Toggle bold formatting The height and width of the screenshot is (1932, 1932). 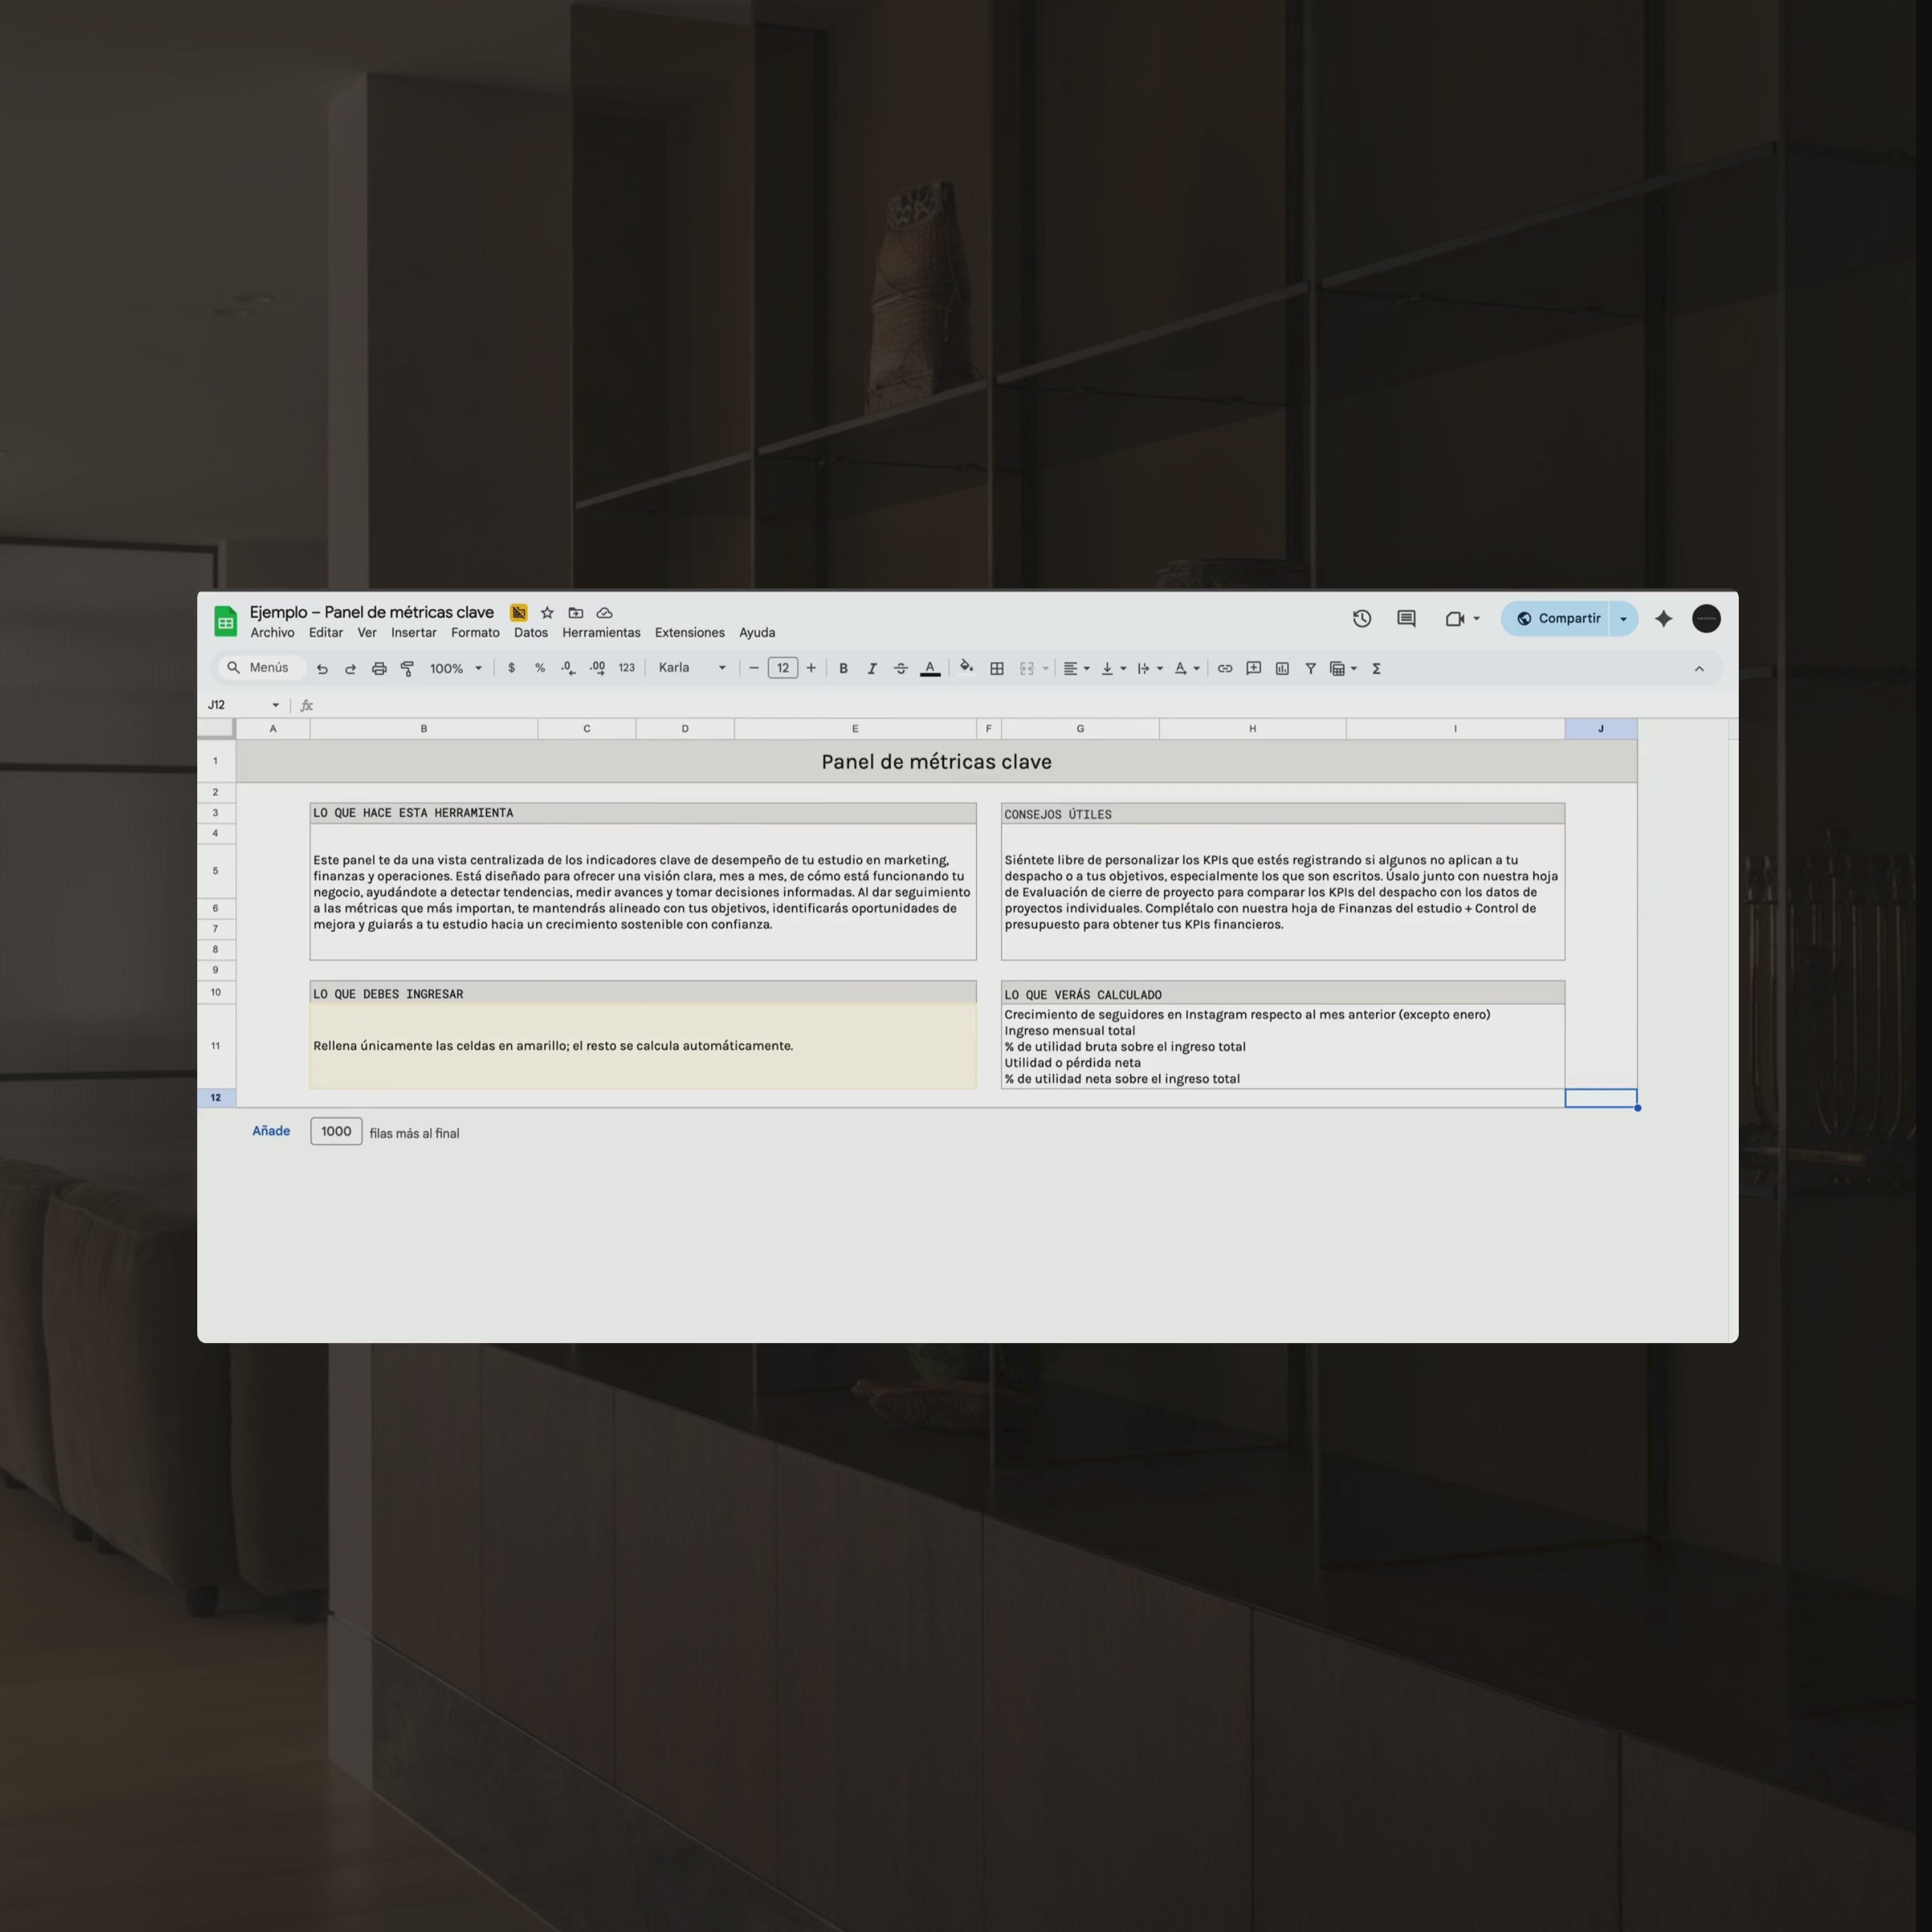tap(843, 668)
